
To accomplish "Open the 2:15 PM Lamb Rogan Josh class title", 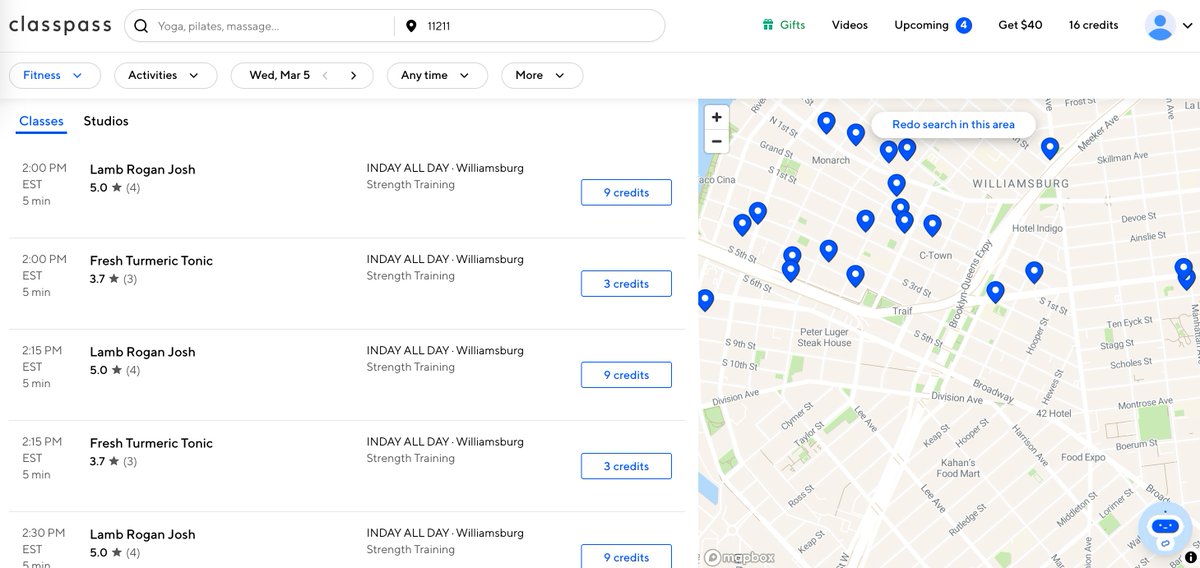I will (x=143, y=352).
